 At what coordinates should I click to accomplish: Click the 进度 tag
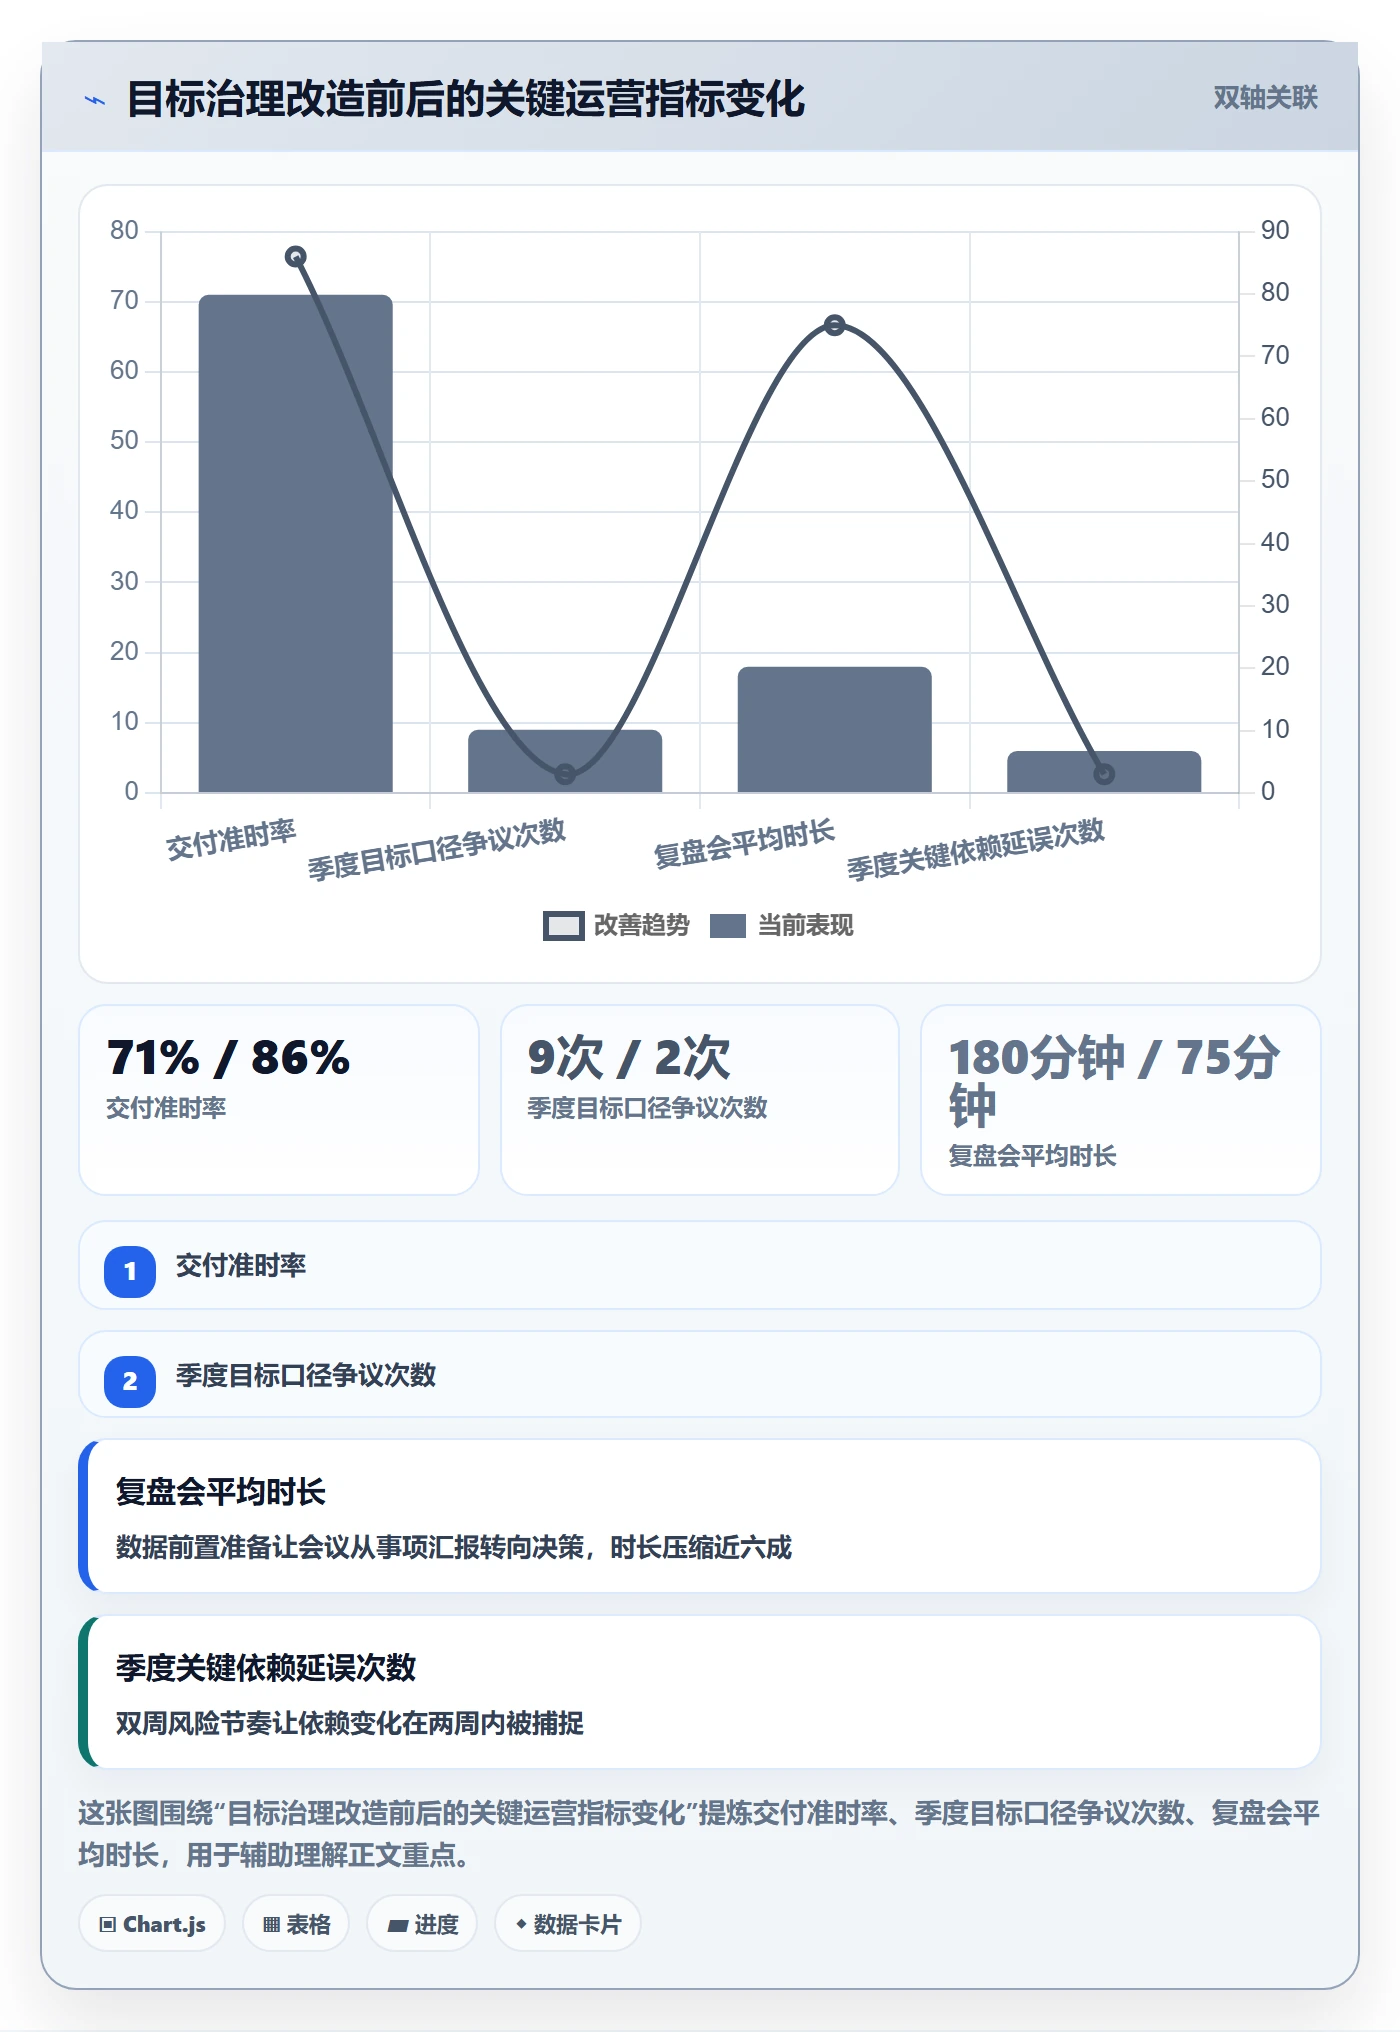point(422,1923)
